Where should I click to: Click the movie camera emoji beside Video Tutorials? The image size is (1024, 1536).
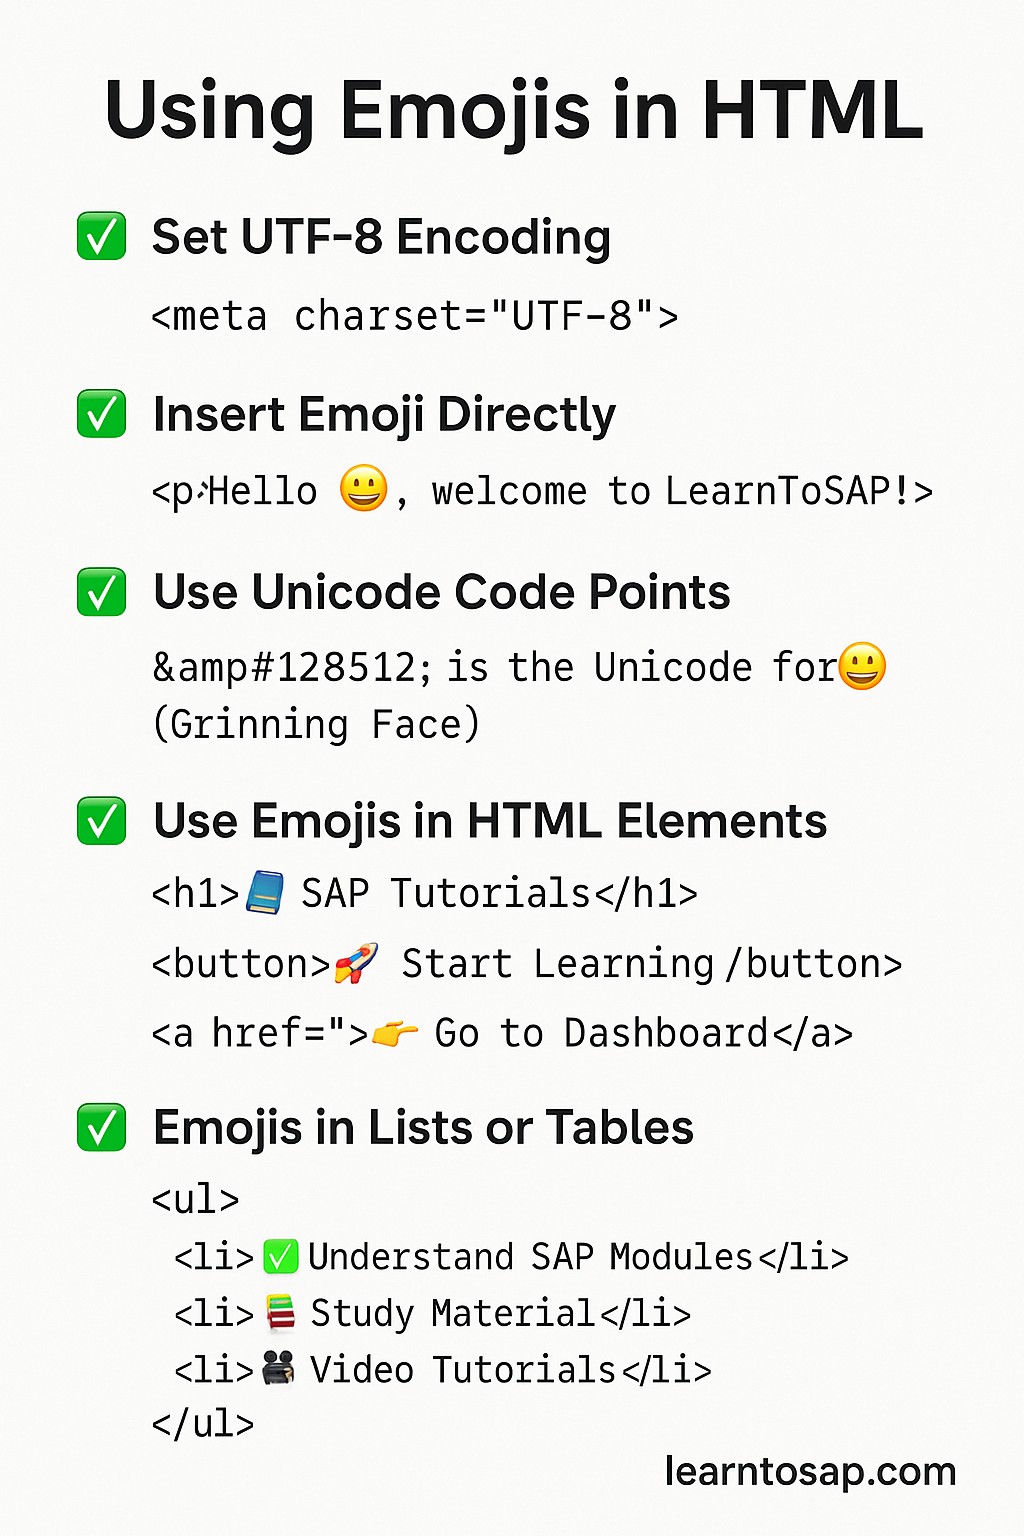click(279, 1368)
